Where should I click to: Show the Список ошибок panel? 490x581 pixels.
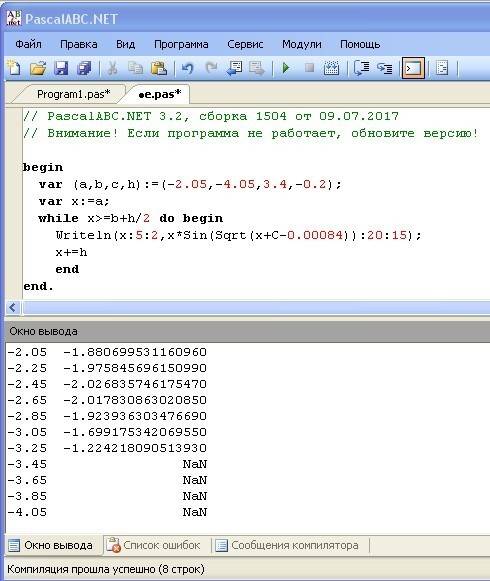[x=154, y=545]
